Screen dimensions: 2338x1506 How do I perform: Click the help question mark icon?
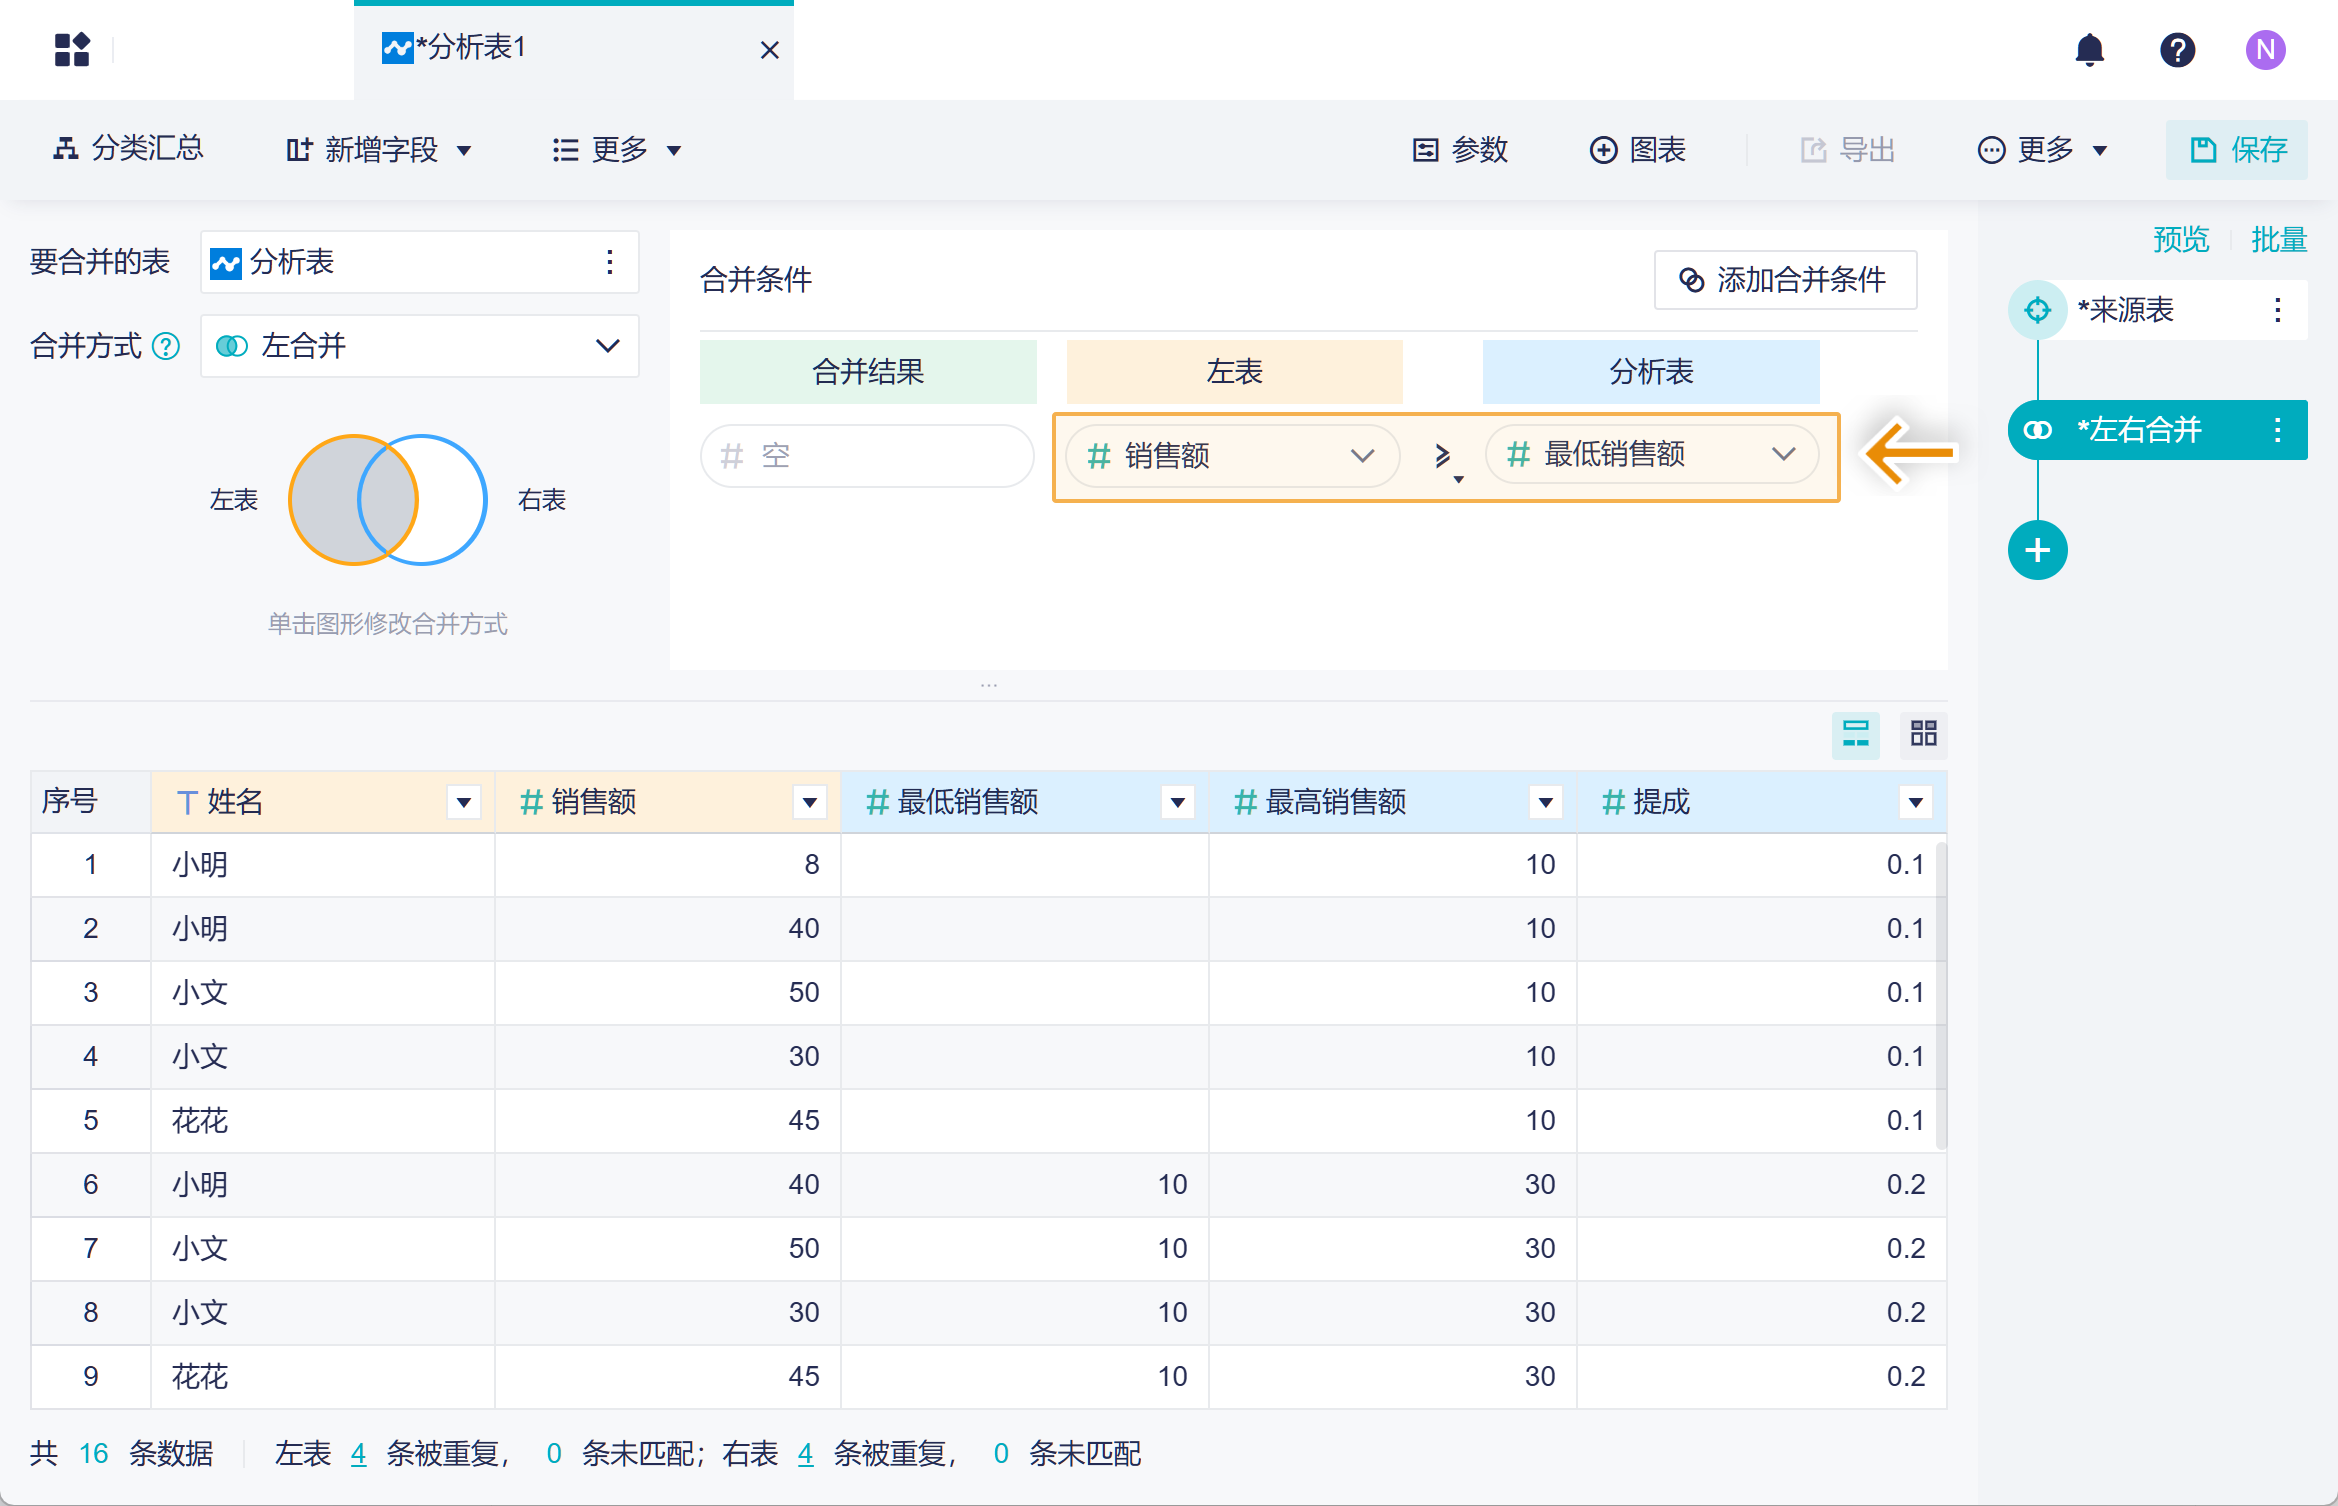pos(2177,50)
